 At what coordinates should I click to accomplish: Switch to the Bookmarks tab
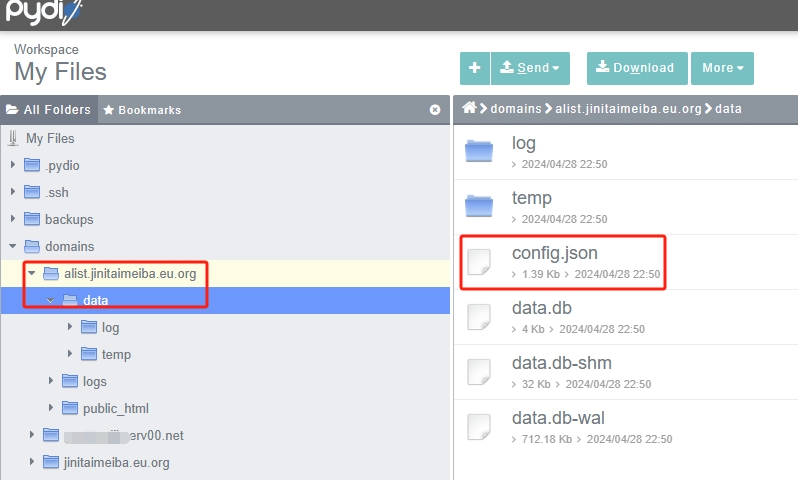(142, 110)
